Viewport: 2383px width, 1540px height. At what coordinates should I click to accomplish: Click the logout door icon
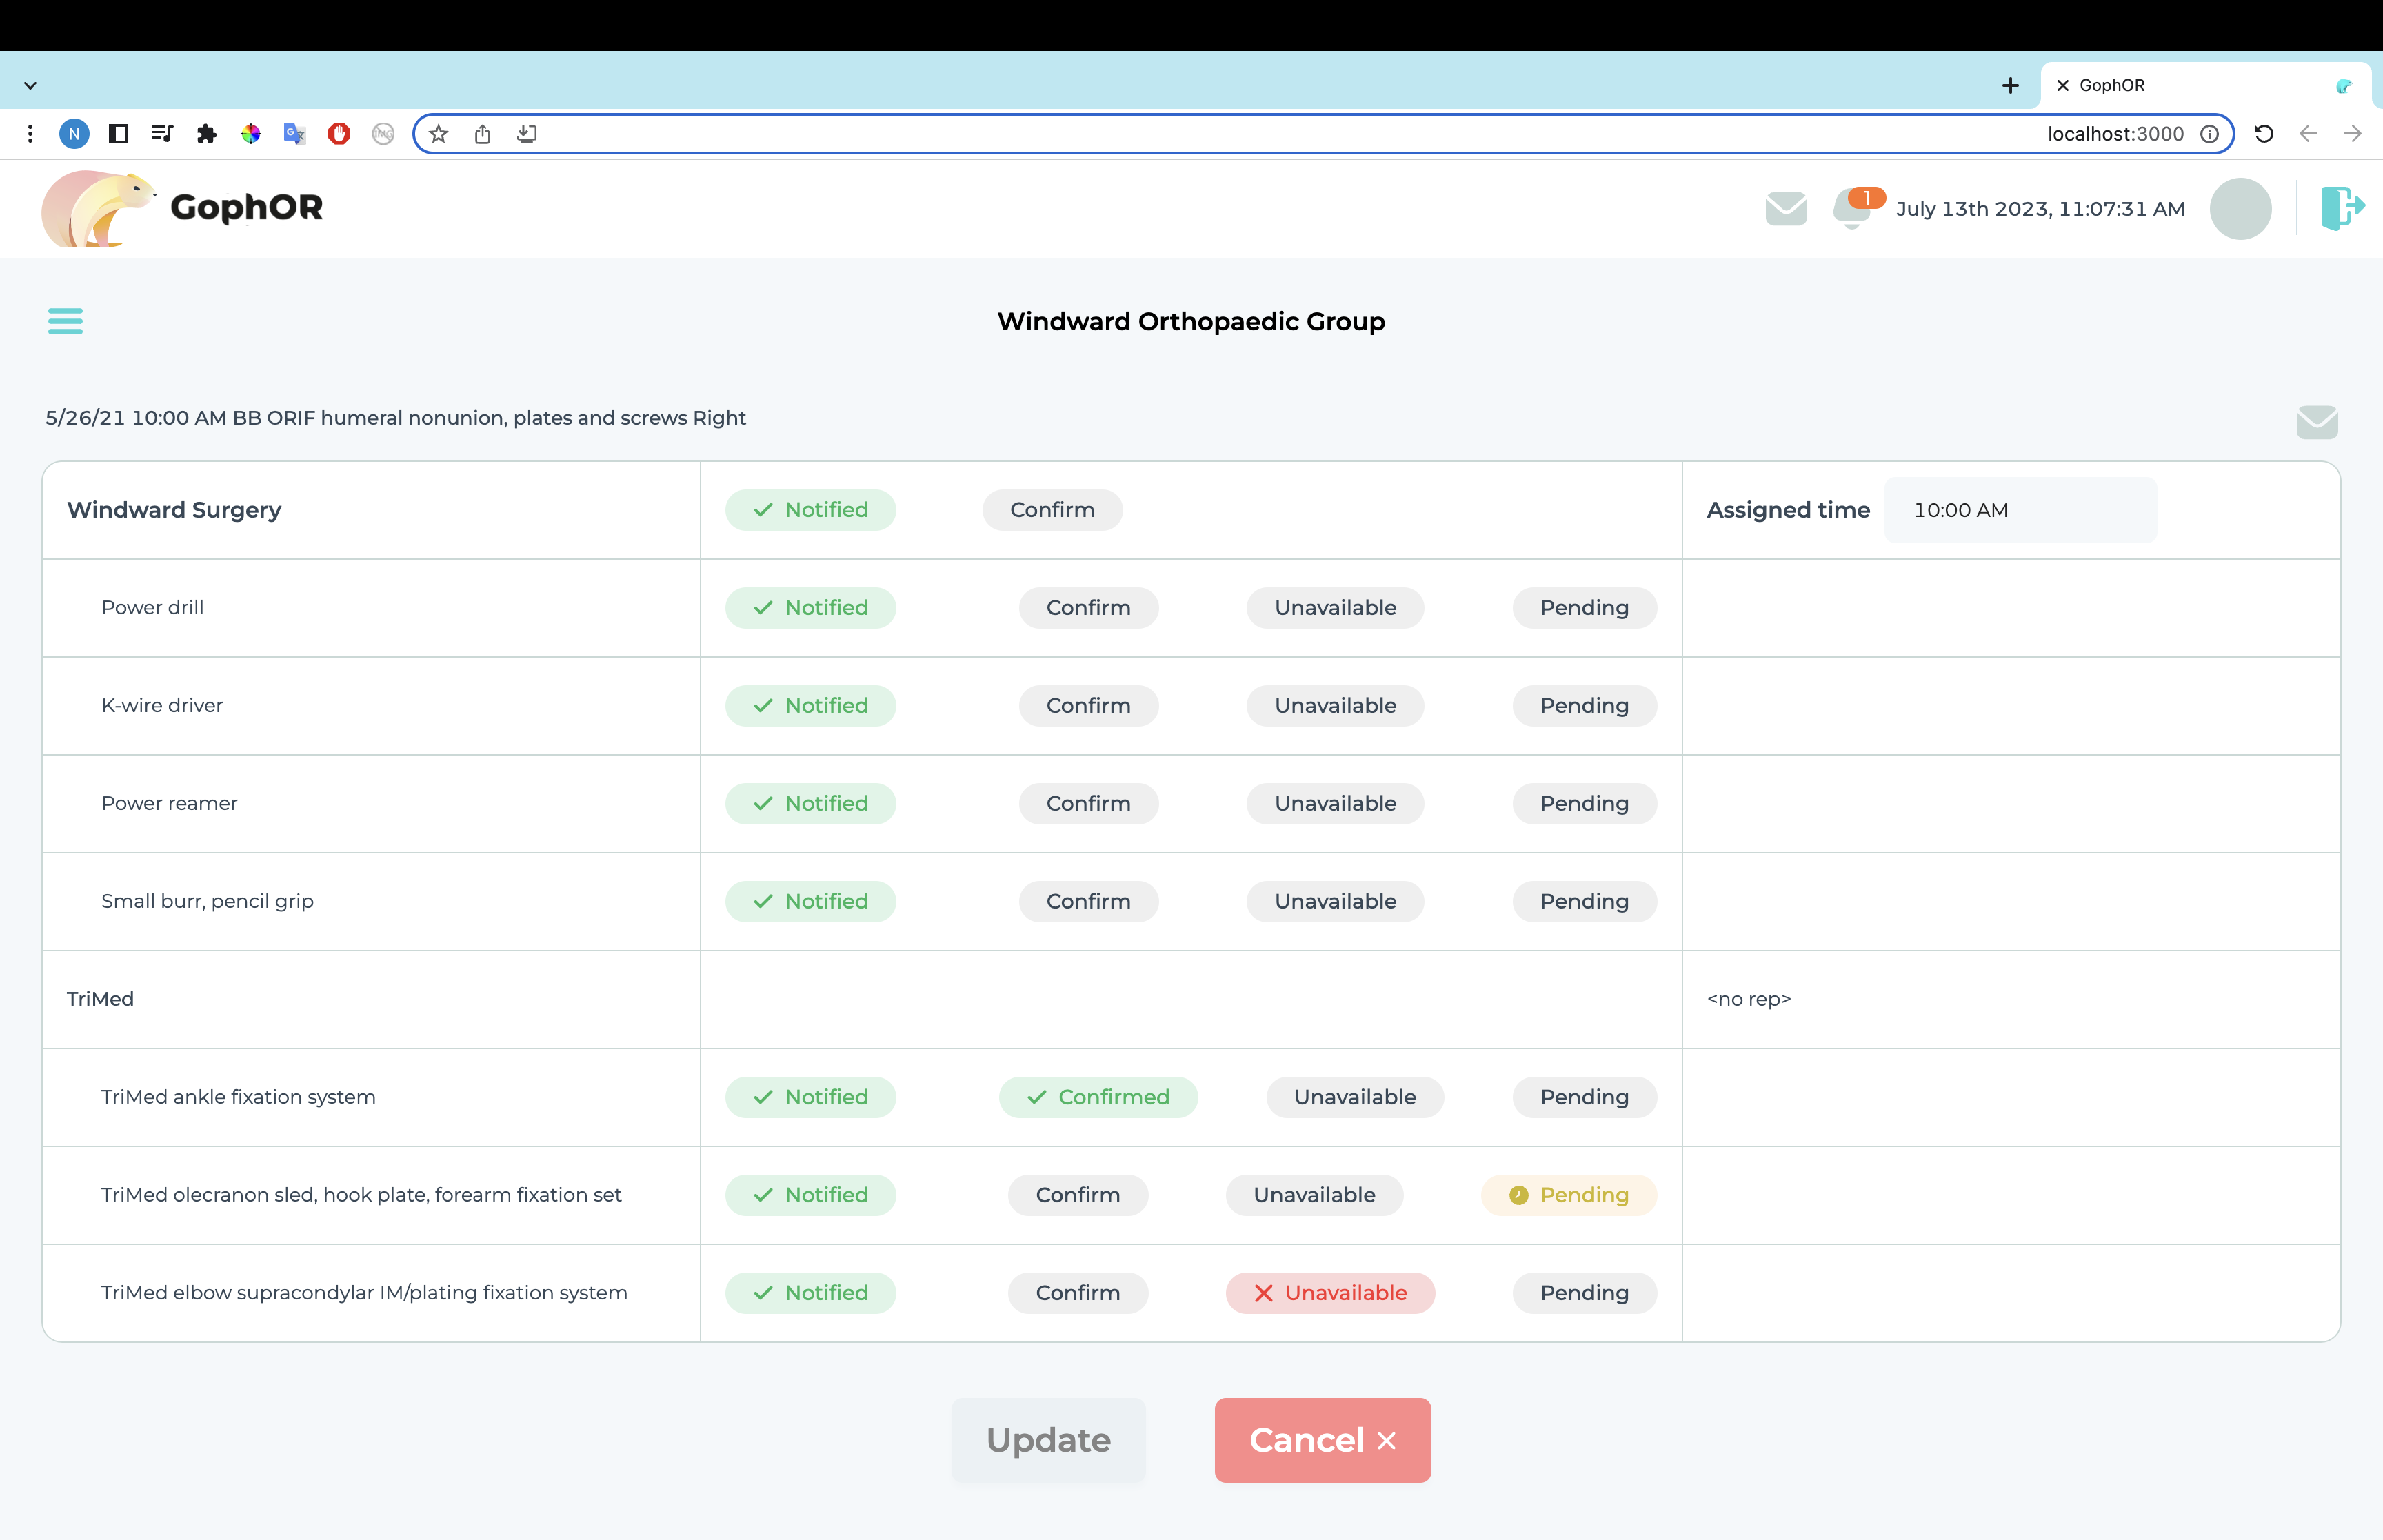2342,208
